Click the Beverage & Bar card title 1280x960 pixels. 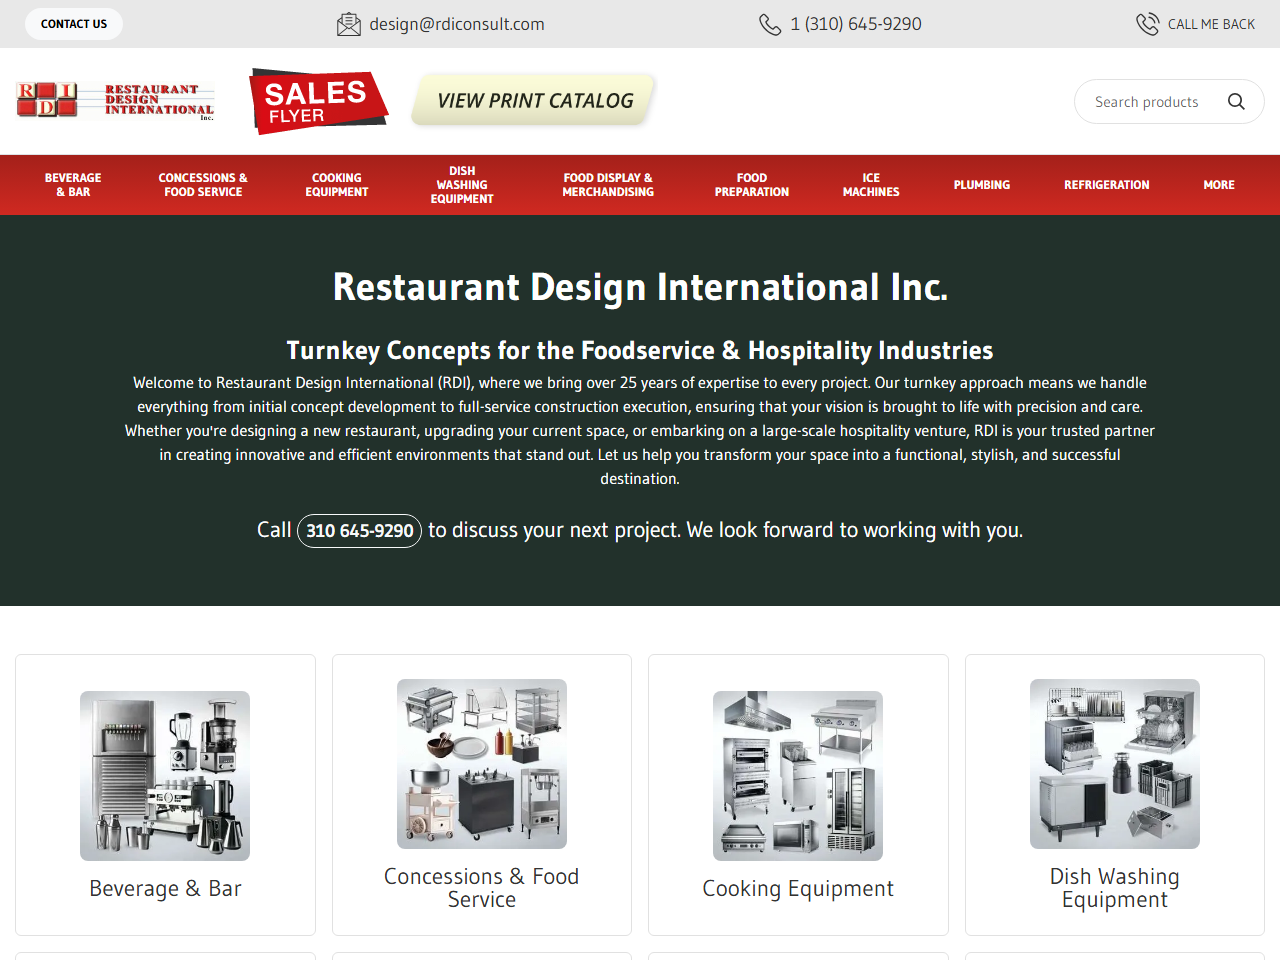pos(165,889)
